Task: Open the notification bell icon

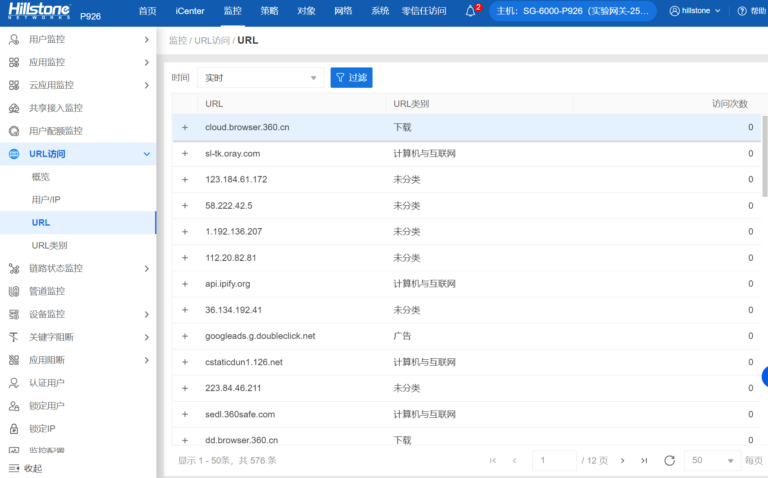Action: point(470,11)
